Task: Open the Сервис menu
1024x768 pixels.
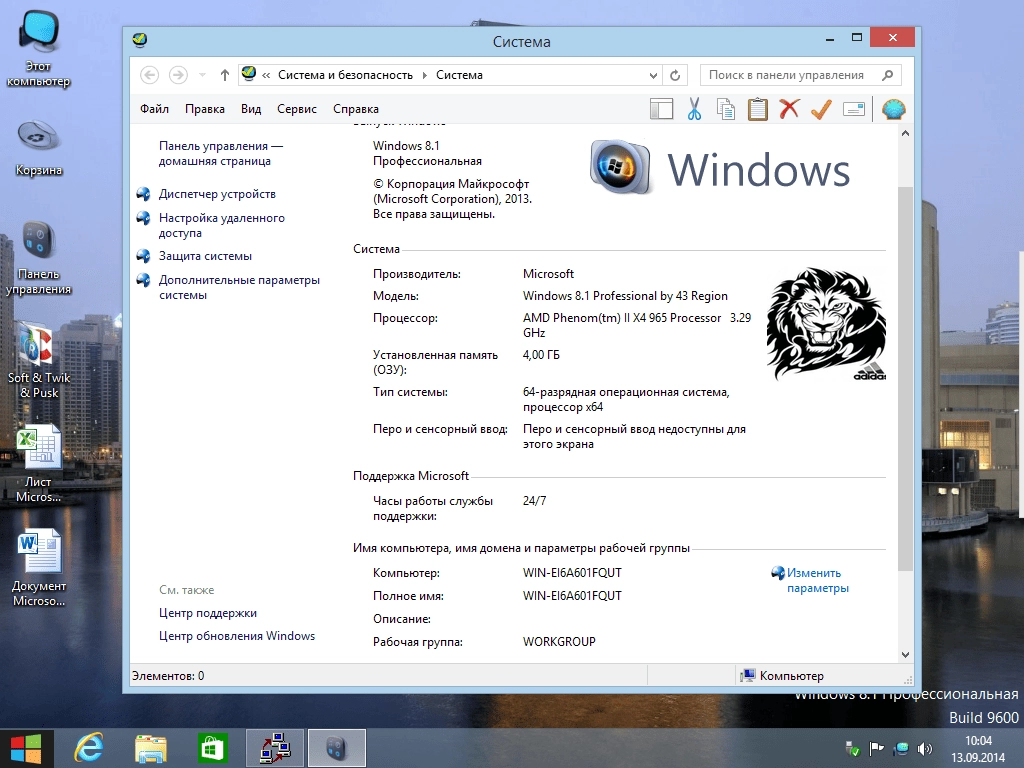Action: 296,109
